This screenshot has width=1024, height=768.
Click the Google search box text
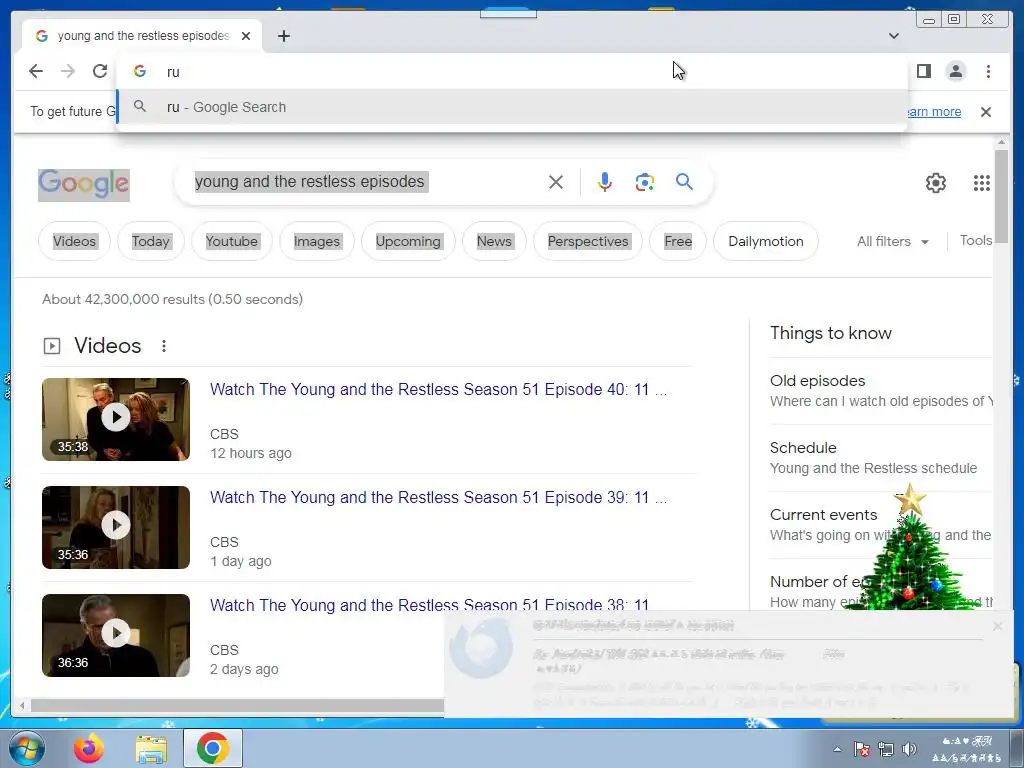point(310,182)
